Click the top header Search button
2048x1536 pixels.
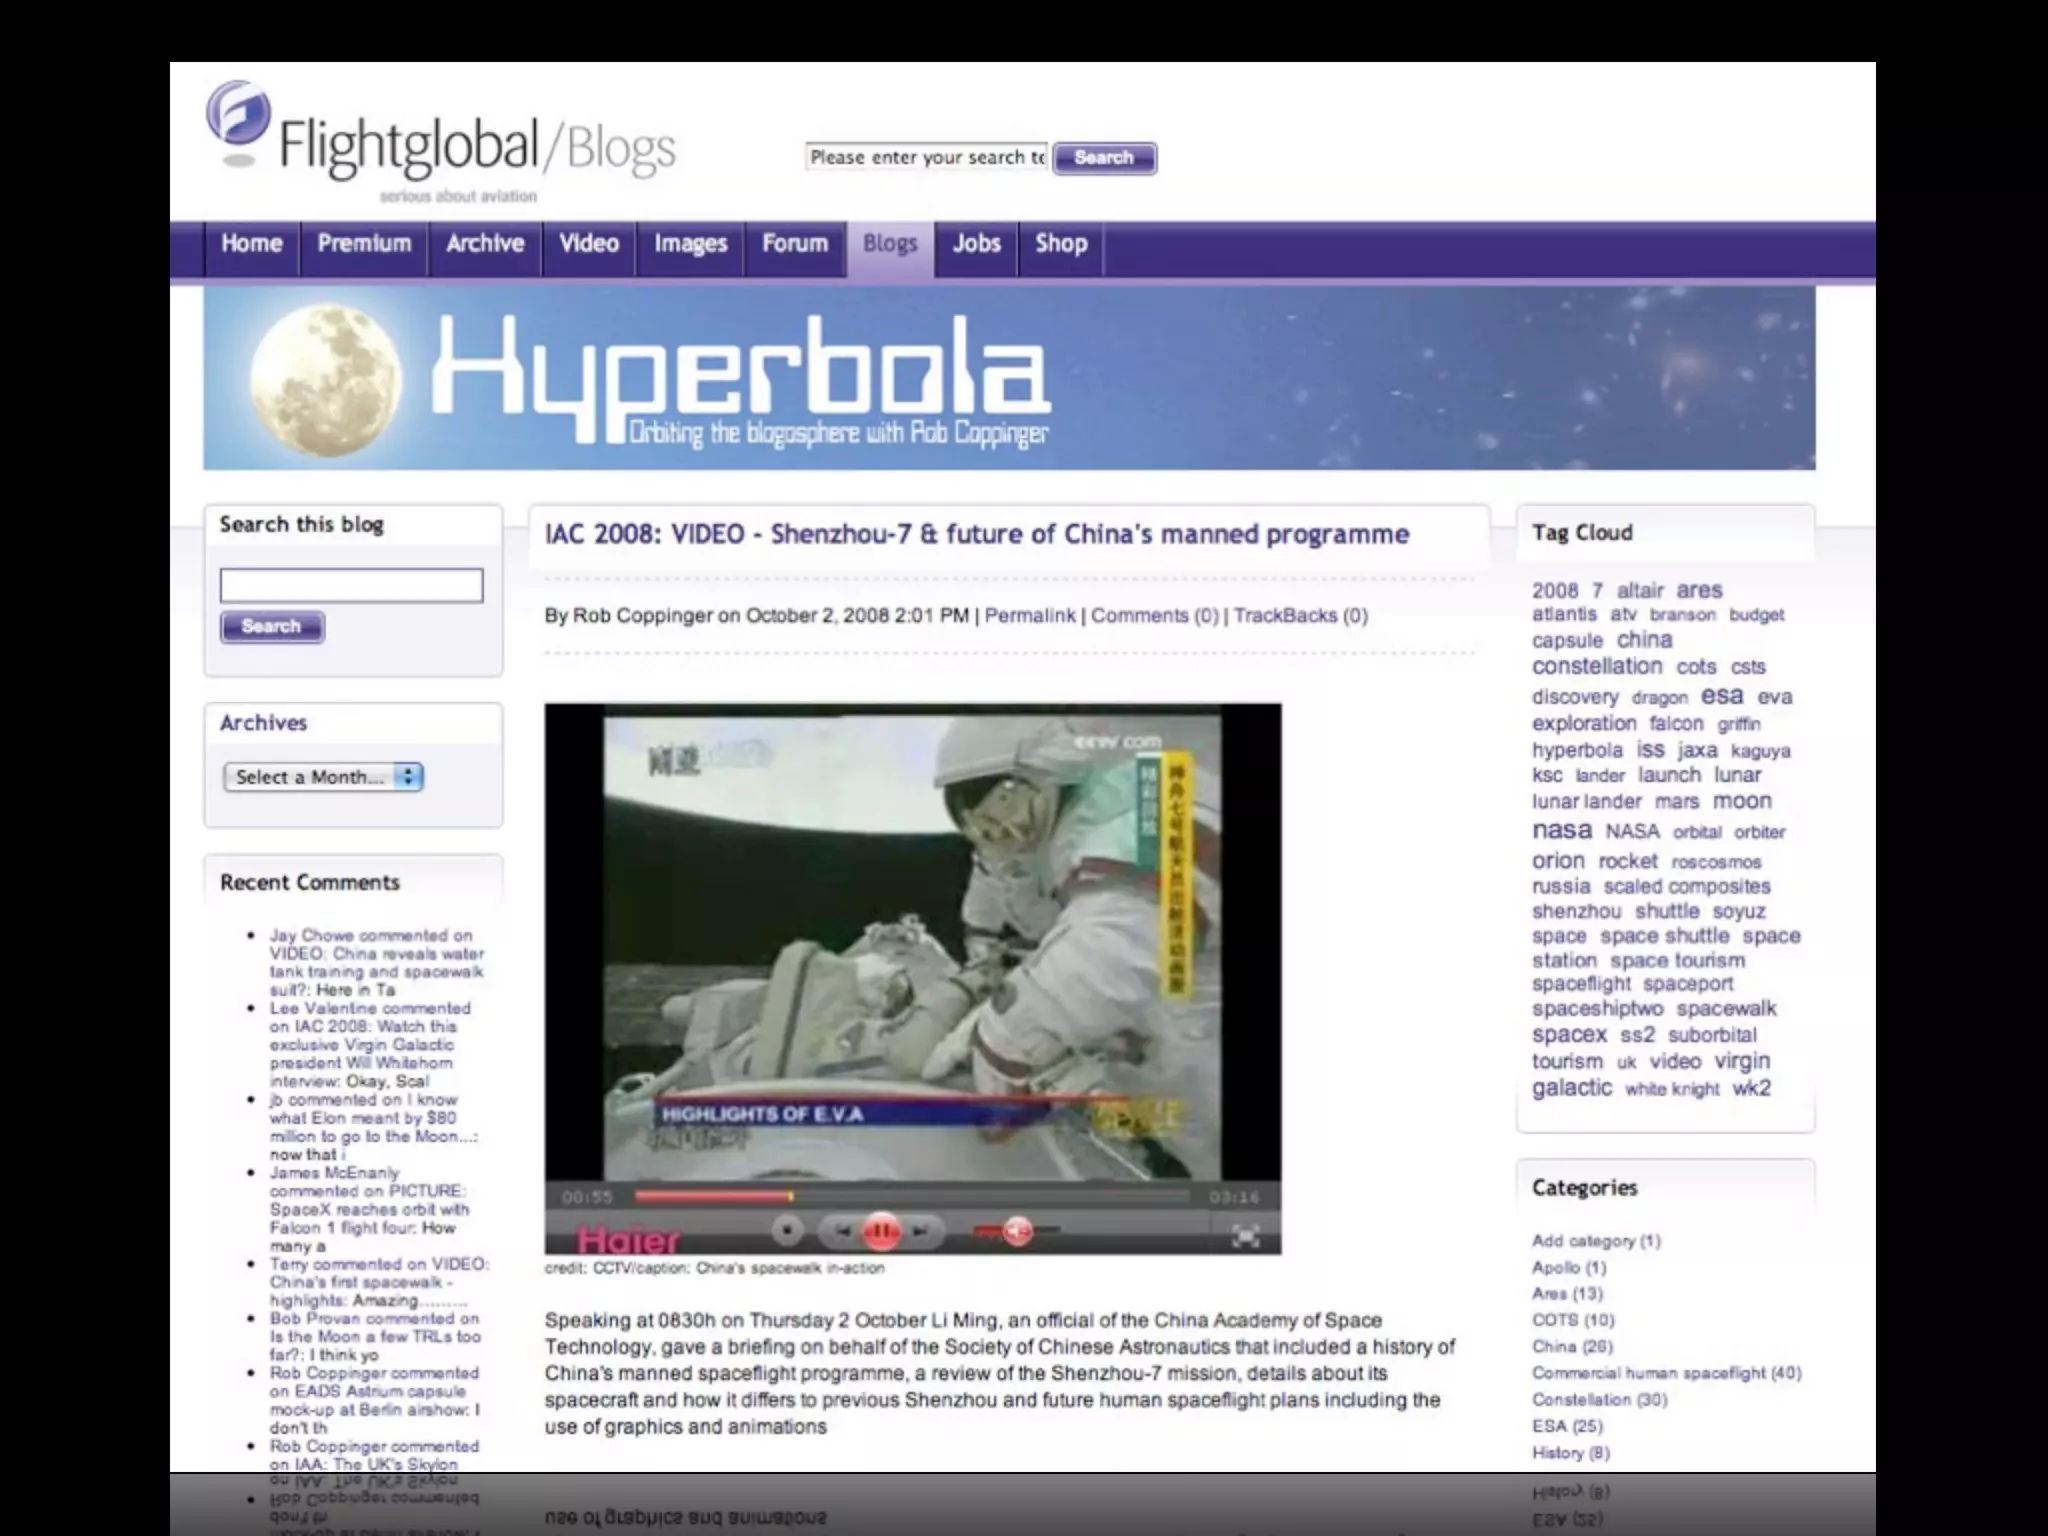pos(1104,158)
